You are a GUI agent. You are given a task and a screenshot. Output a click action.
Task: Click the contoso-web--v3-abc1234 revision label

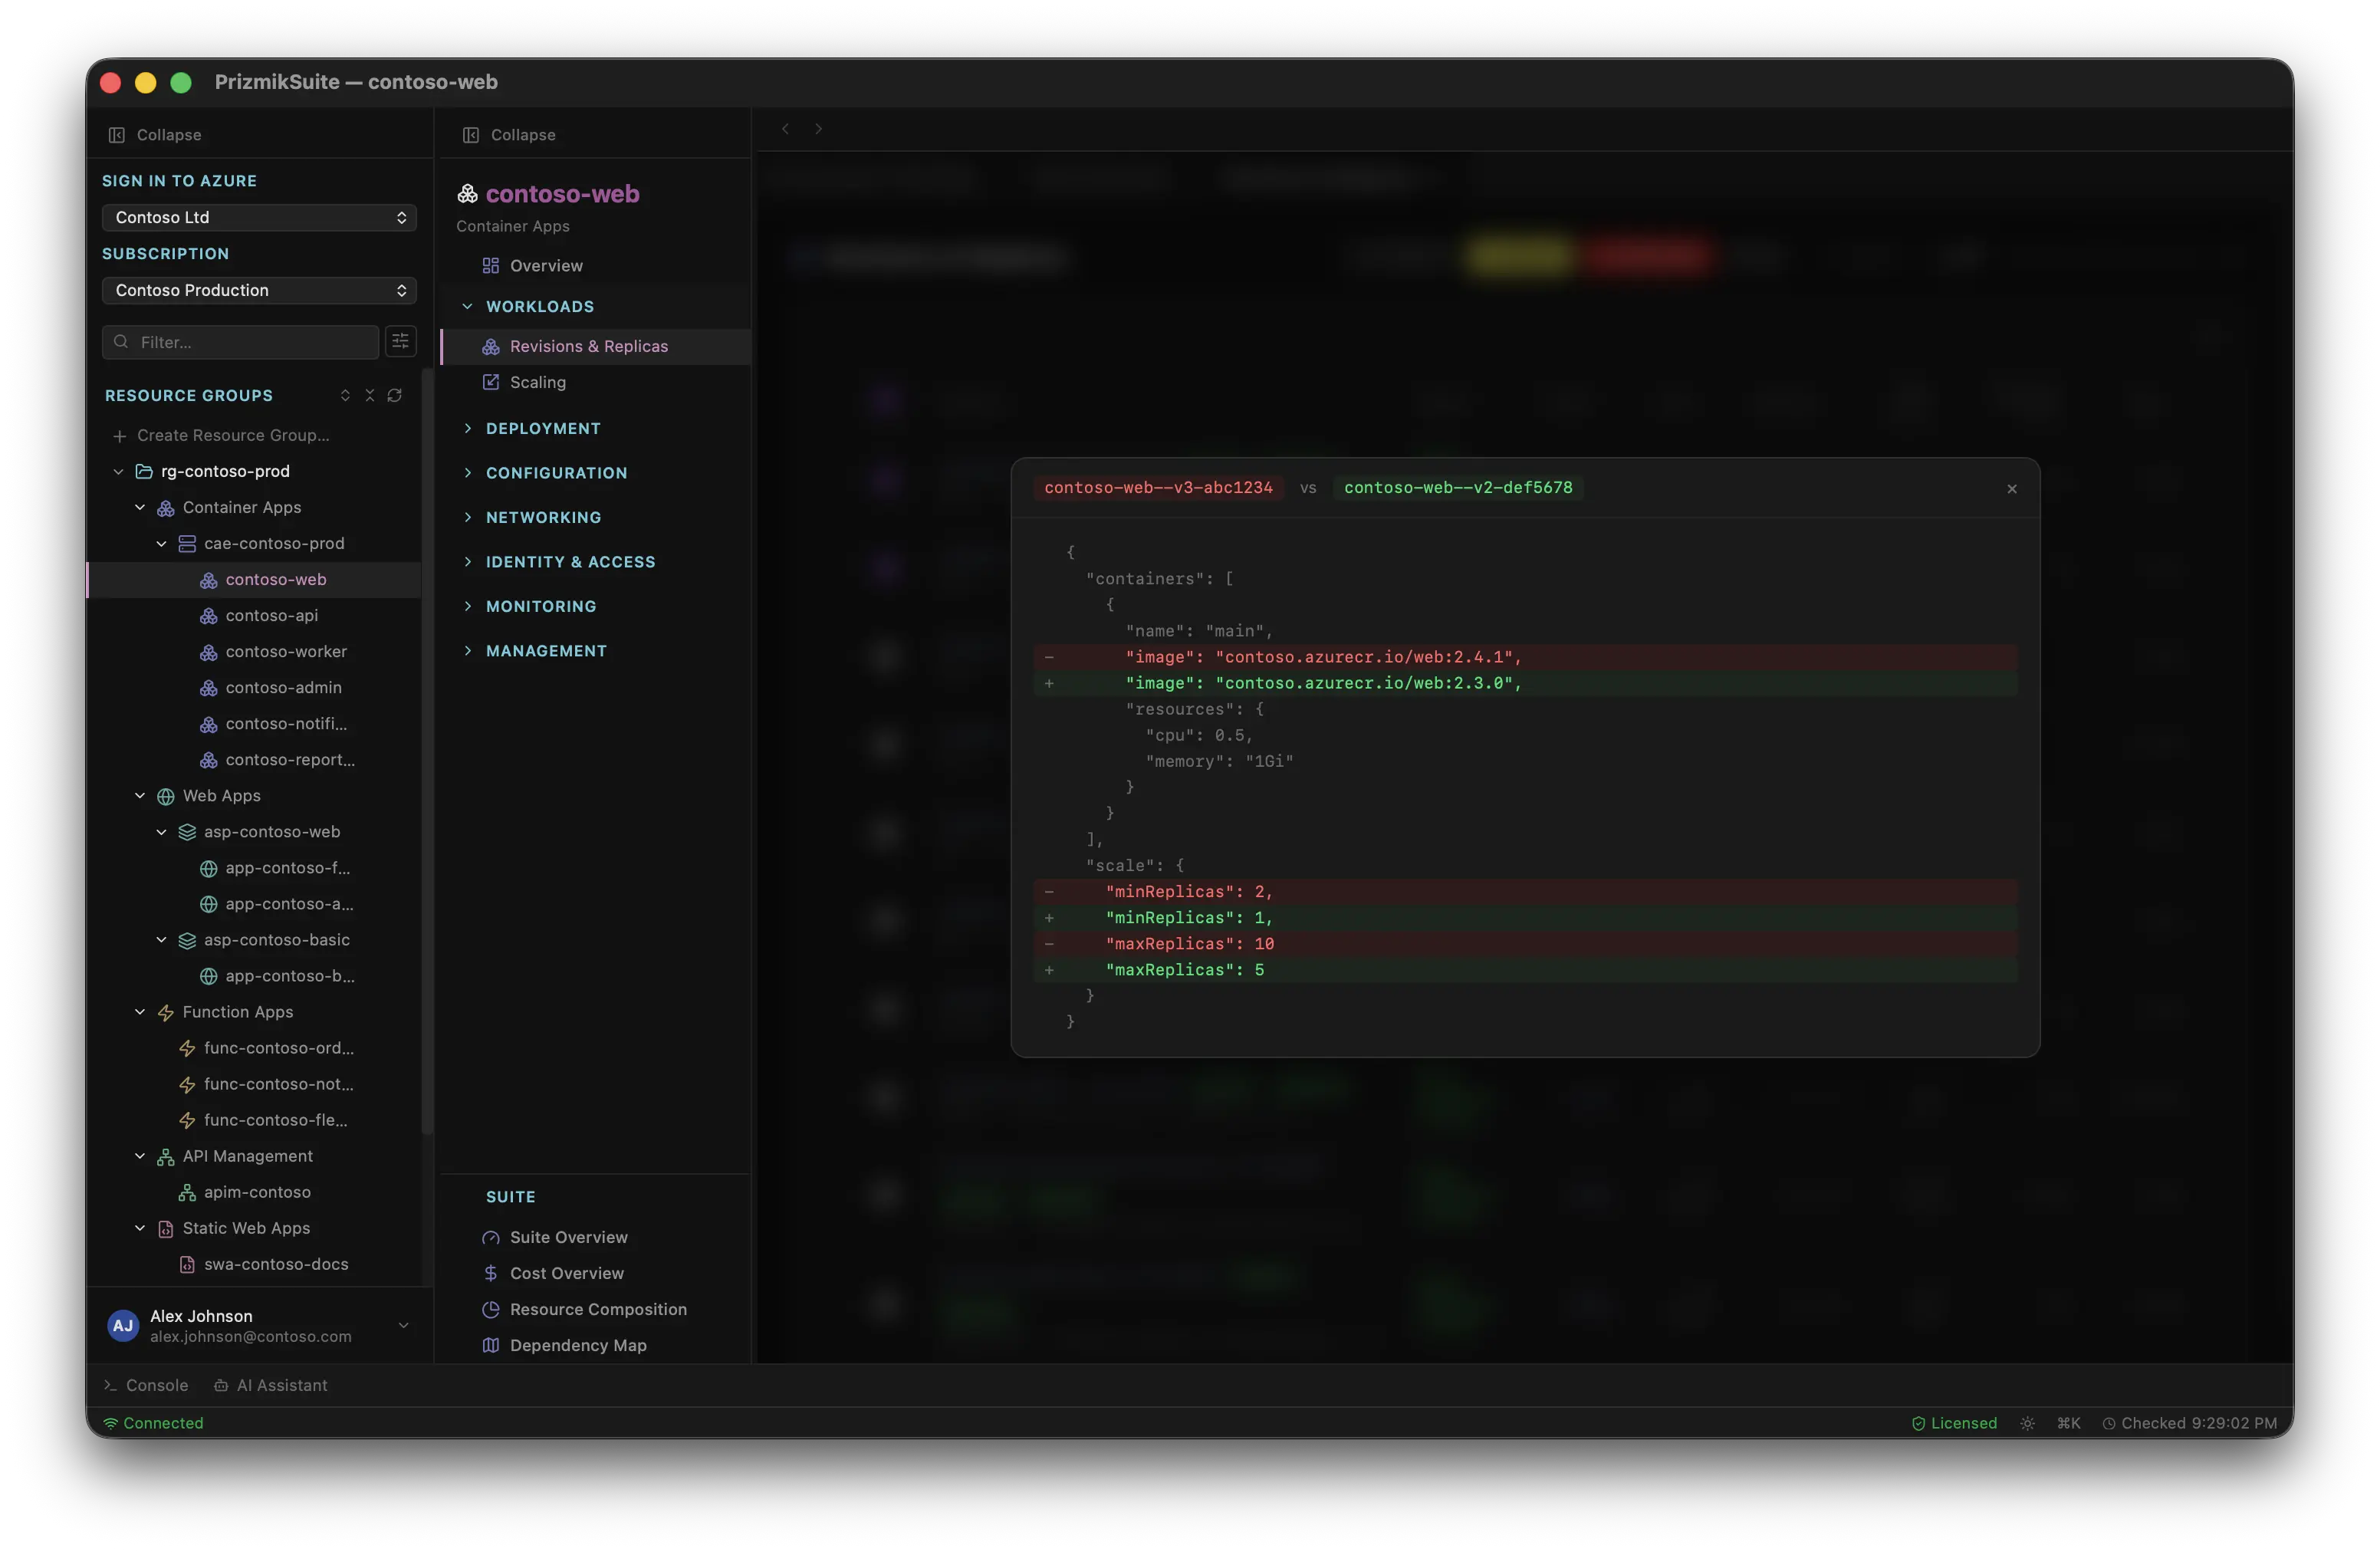click(1158, 488)
